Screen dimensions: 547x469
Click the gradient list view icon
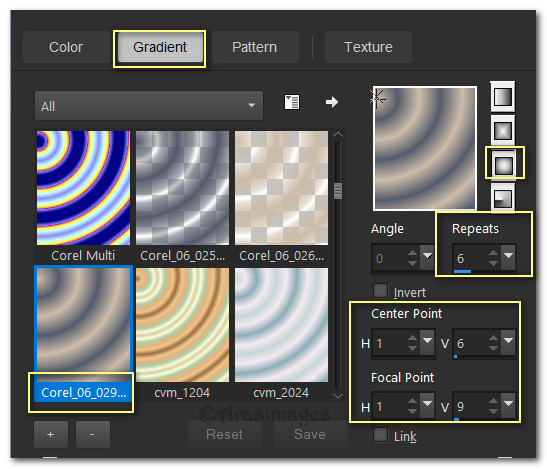pyautogui.click(x=292, y=102)
